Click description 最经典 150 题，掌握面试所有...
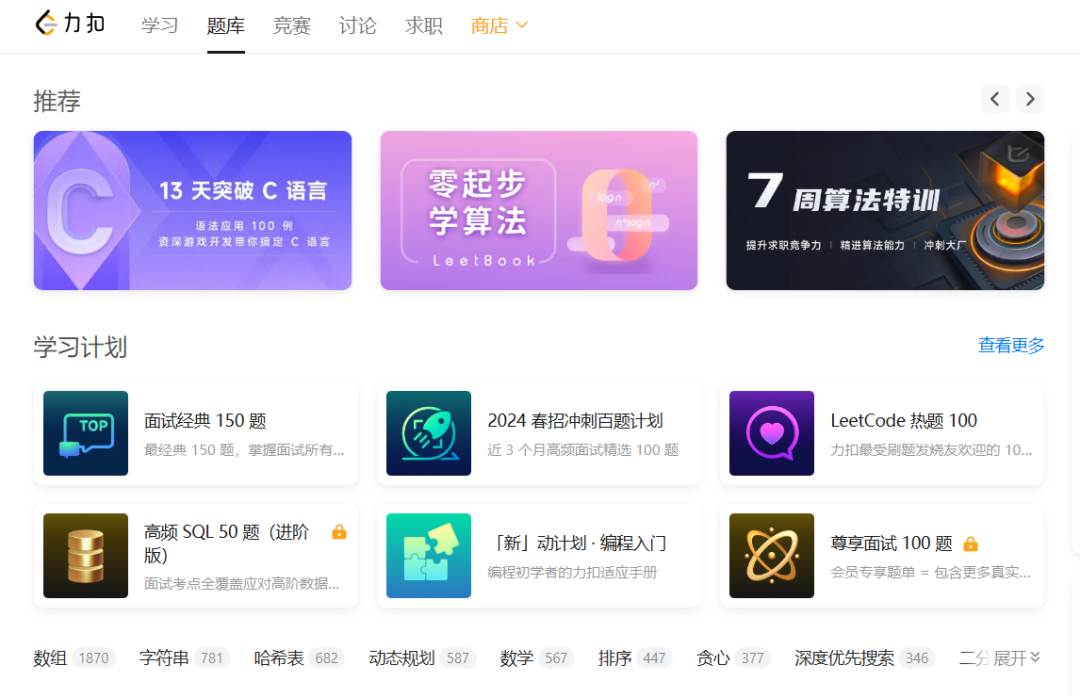Screen dimensions: 1080x696 [244, 450]
